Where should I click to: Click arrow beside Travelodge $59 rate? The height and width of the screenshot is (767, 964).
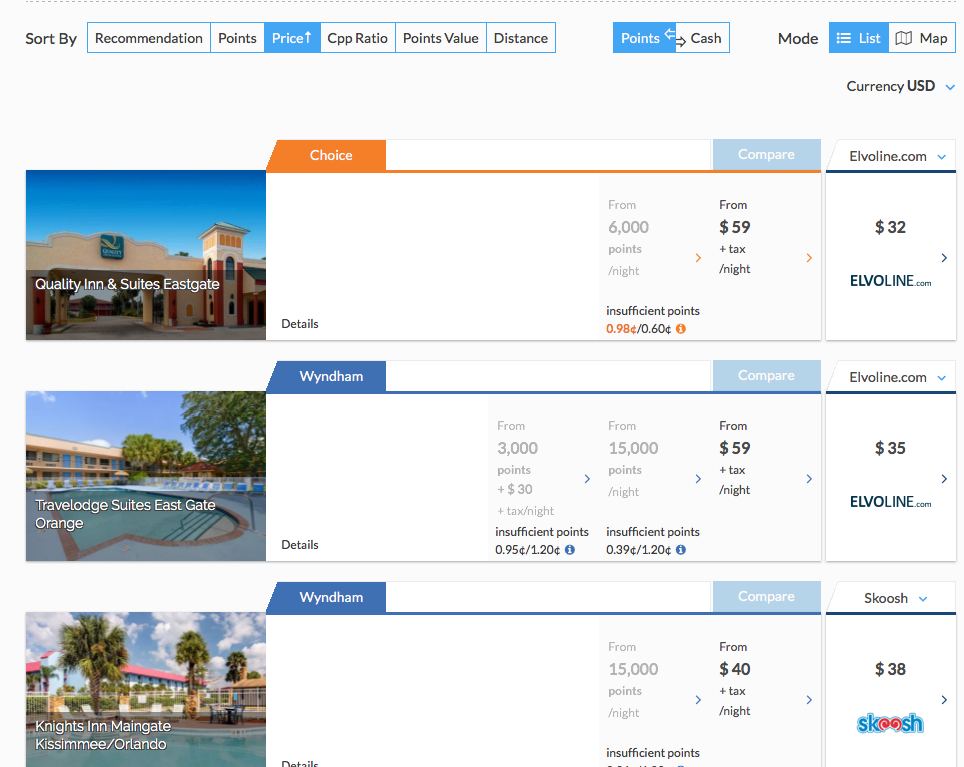809,479
